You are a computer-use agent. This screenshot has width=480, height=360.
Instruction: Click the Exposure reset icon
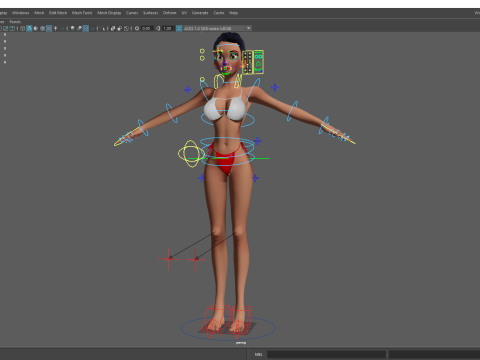(137, 28)
